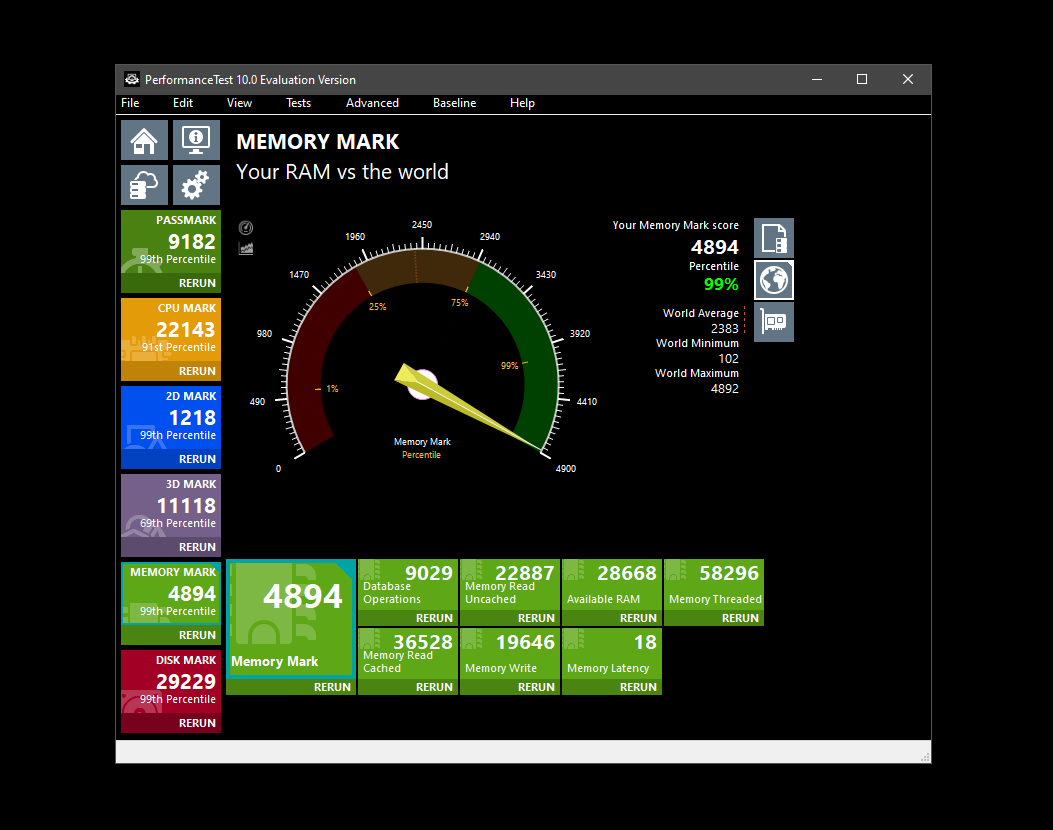
Task: Click the World Maximum 4892 value
Action: click(x=725, y=388)
